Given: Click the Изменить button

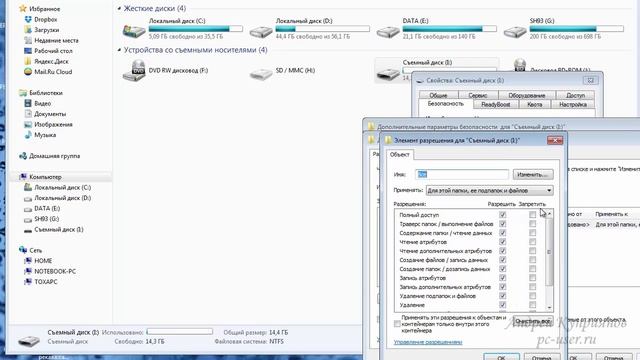Looking at the screenshot, I should [x=533, y=175].
